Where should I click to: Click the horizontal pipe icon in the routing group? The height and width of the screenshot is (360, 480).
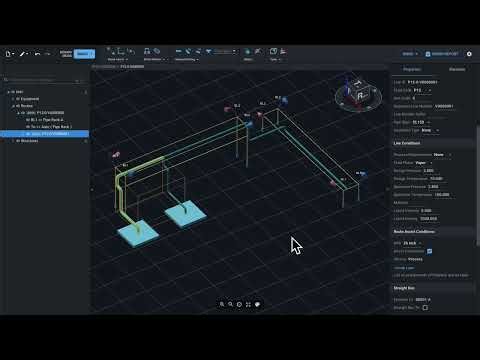pyautogui.click(x=179, y=51)
